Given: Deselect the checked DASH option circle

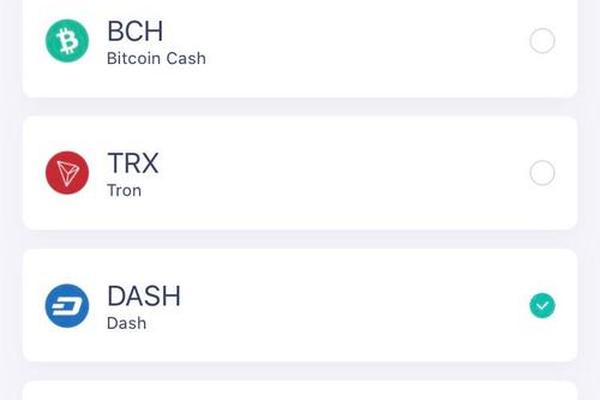Looking at the screenshot, I should tap(542, 305).
